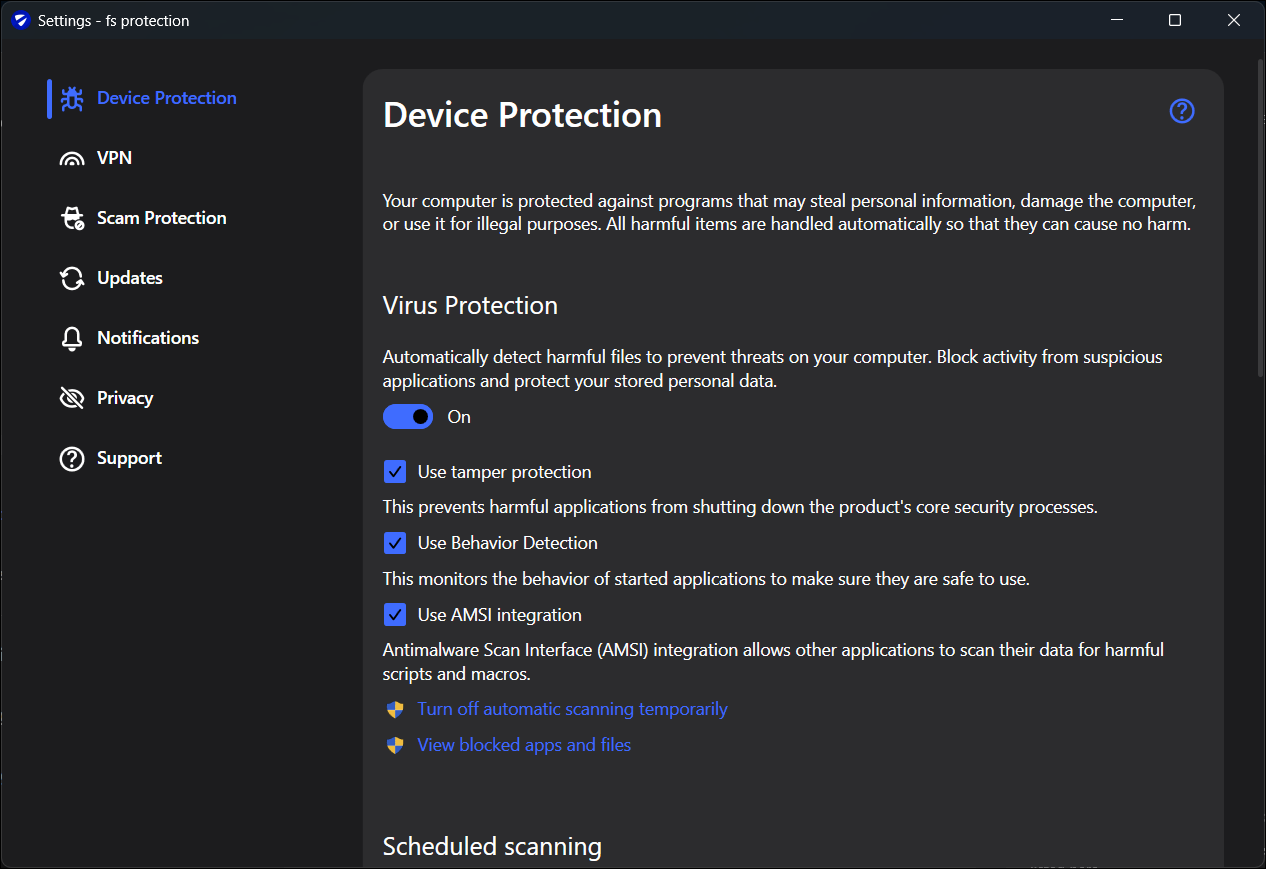
Task: Click the Device Protection bug icon
Action: (x=72, y=98)
